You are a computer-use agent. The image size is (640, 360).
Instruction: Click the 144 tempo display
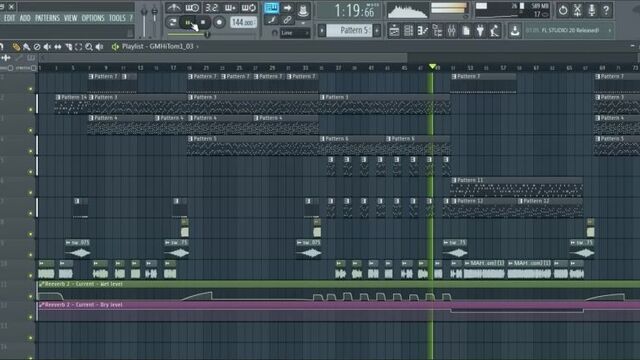243,22
